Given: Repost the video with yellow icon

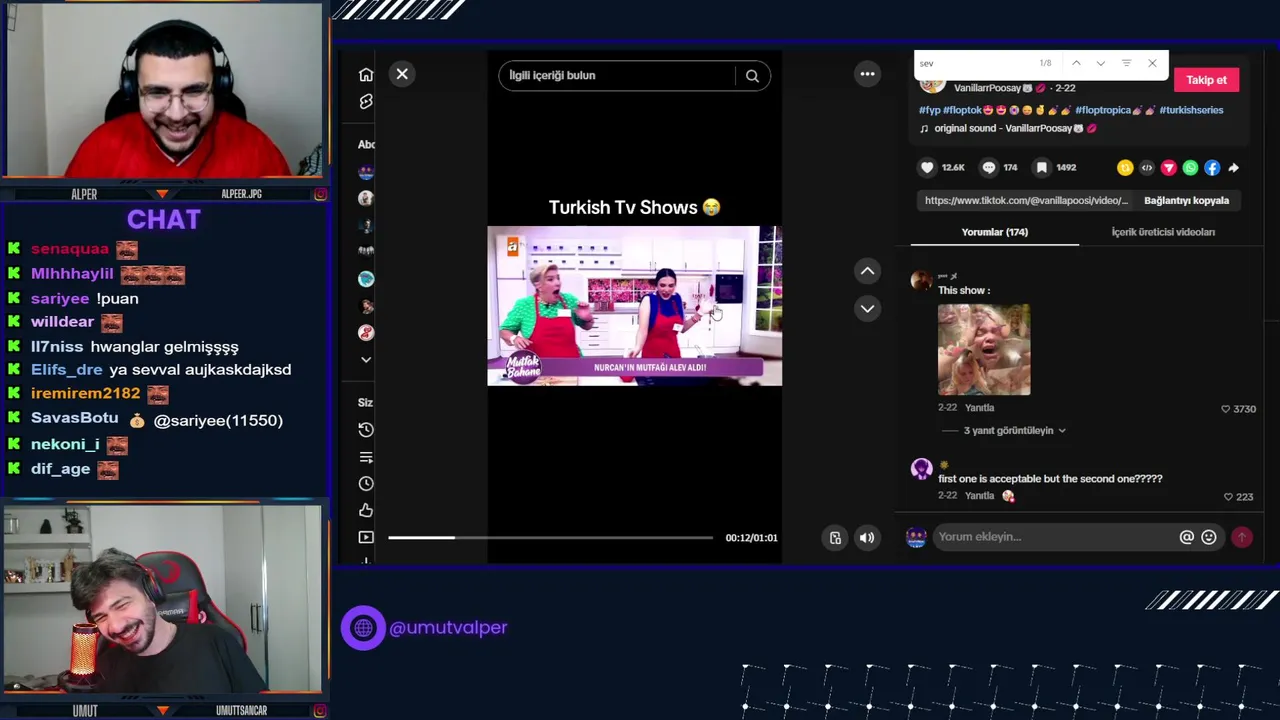Looking at the screenshot, I should [x=1125, y=168].
